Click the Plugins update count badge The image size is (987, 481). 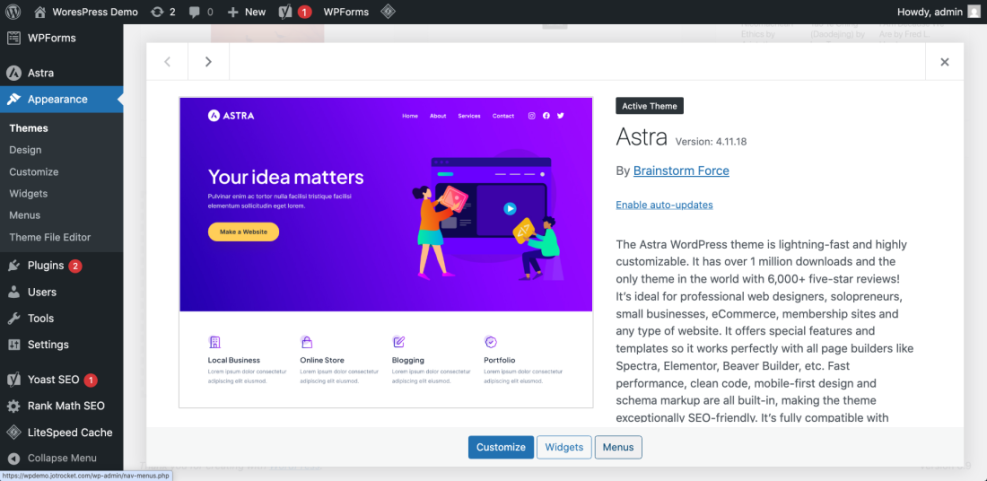(x=75, y=266)
